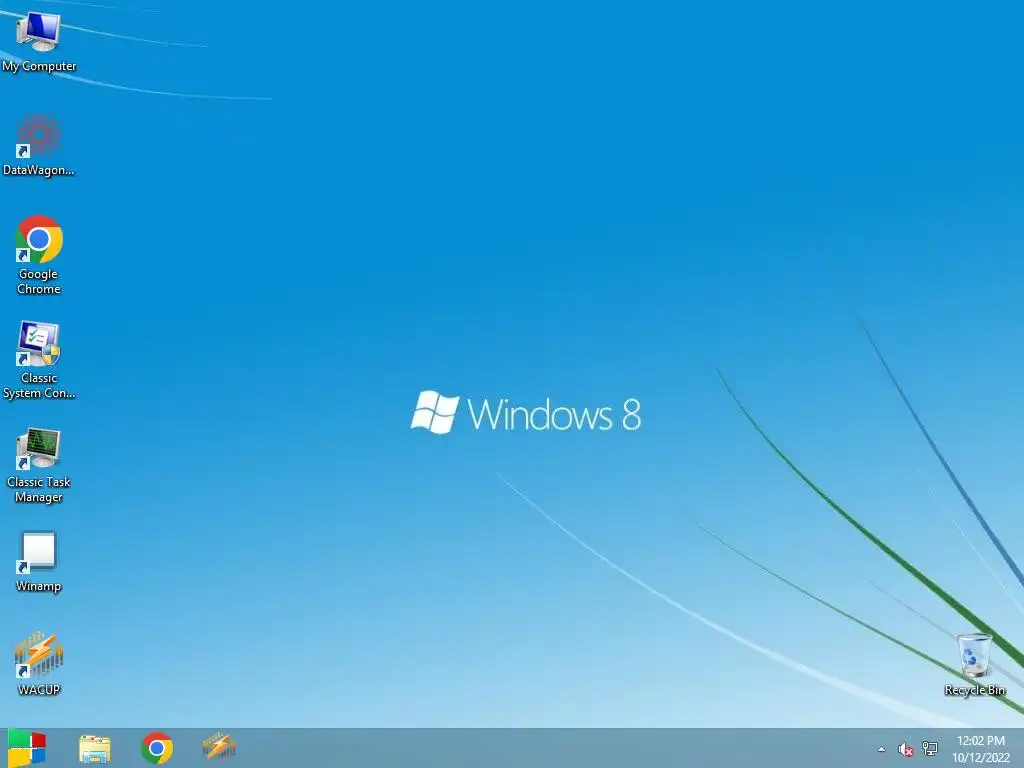Show hidden system tray icons
1024x768 pixels.
point(882,749)
